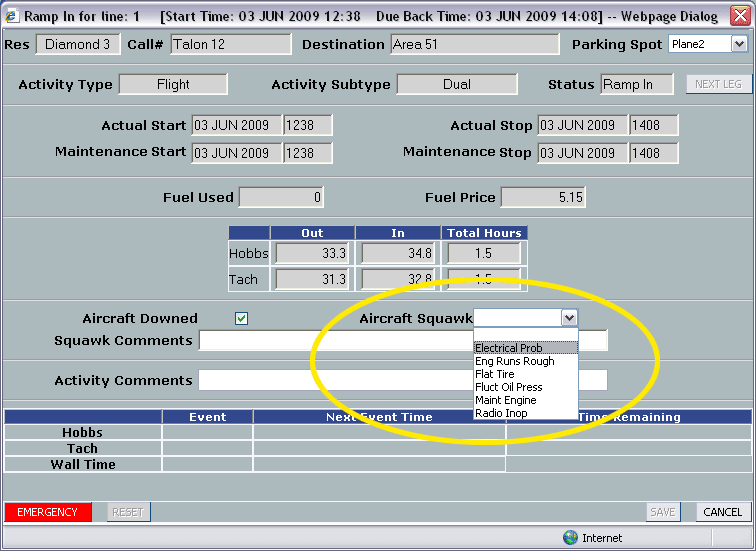Click the Tach Out value 31.3
The width and height of the screenshot is (756, 551).
tap(312, 279)
